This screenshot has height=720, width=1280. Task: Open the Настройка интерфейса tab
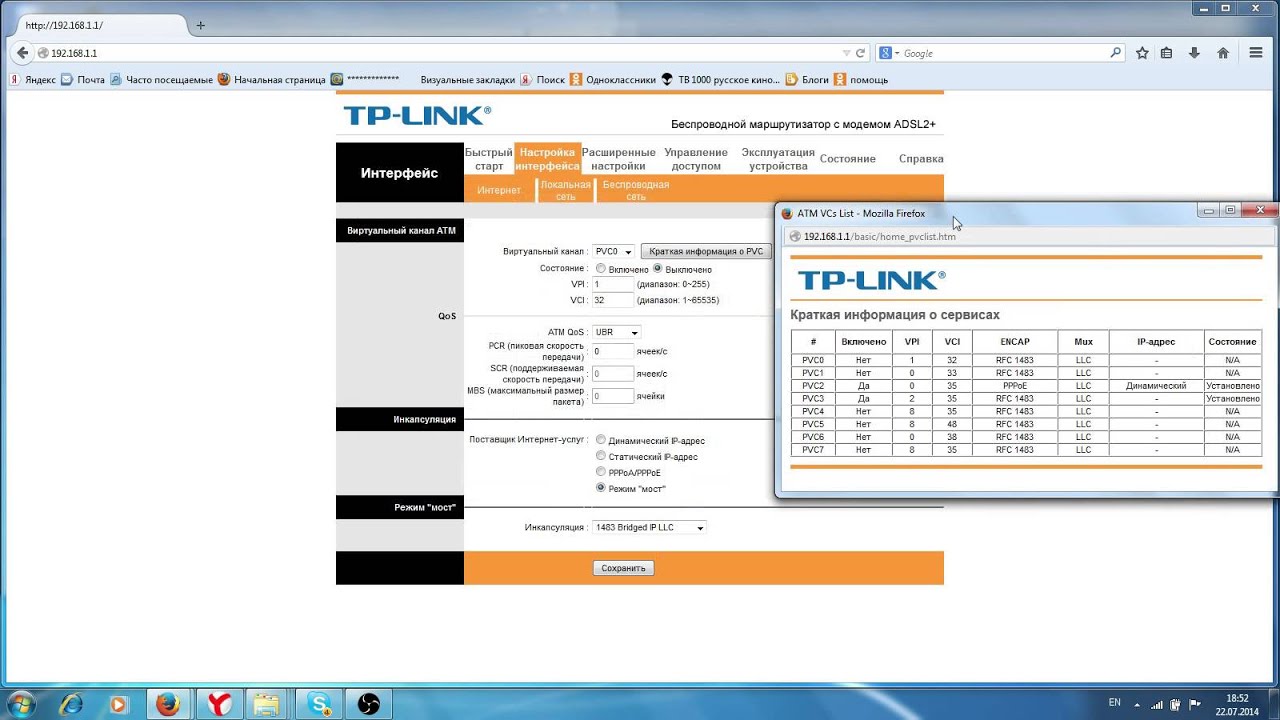(x=547, y=159)
